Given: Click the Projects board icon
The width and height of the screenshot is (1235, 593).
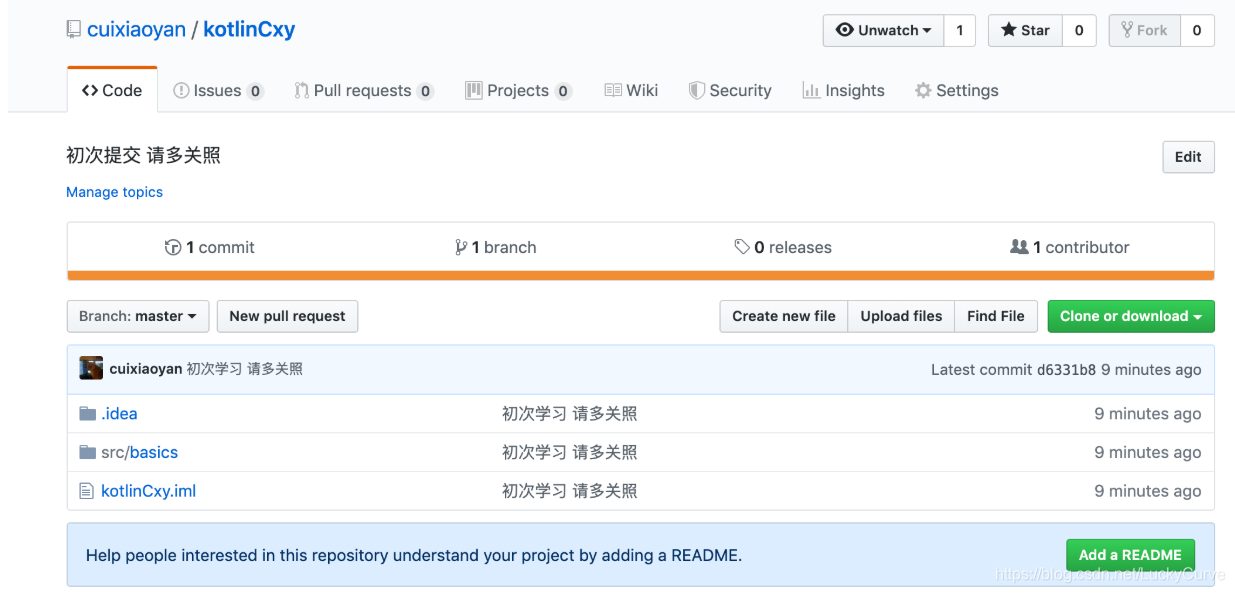Looking at the screenshot, I should [474, 90].
